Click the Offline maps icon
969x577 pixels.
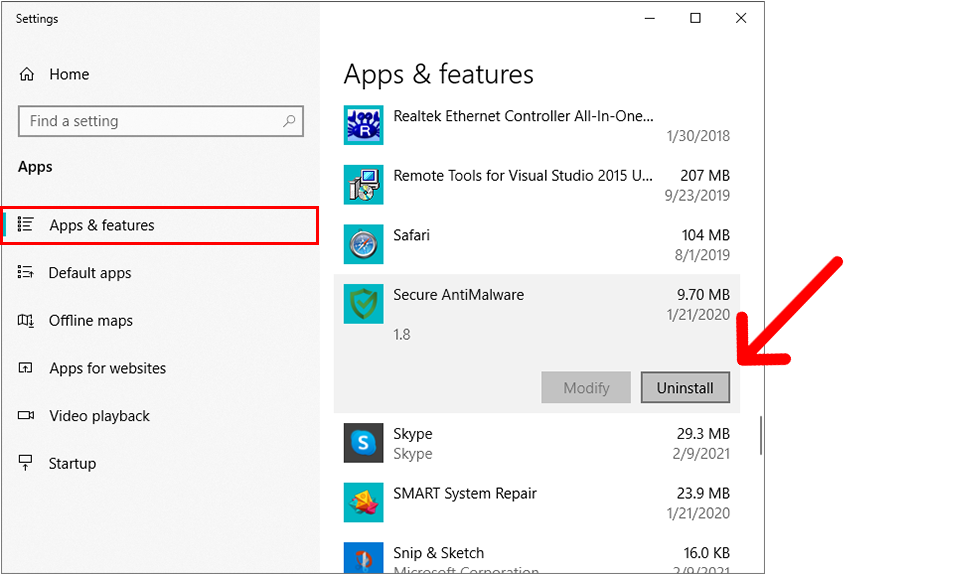click(25, 320)
